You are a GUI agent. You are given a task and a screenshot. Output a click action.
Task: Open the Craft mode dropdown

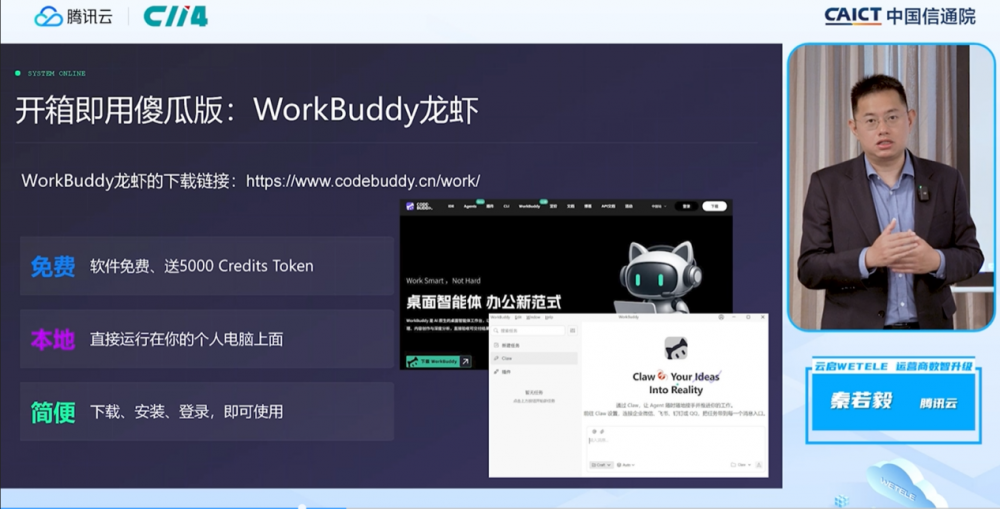pyautogui.click(x=601, y=465)
